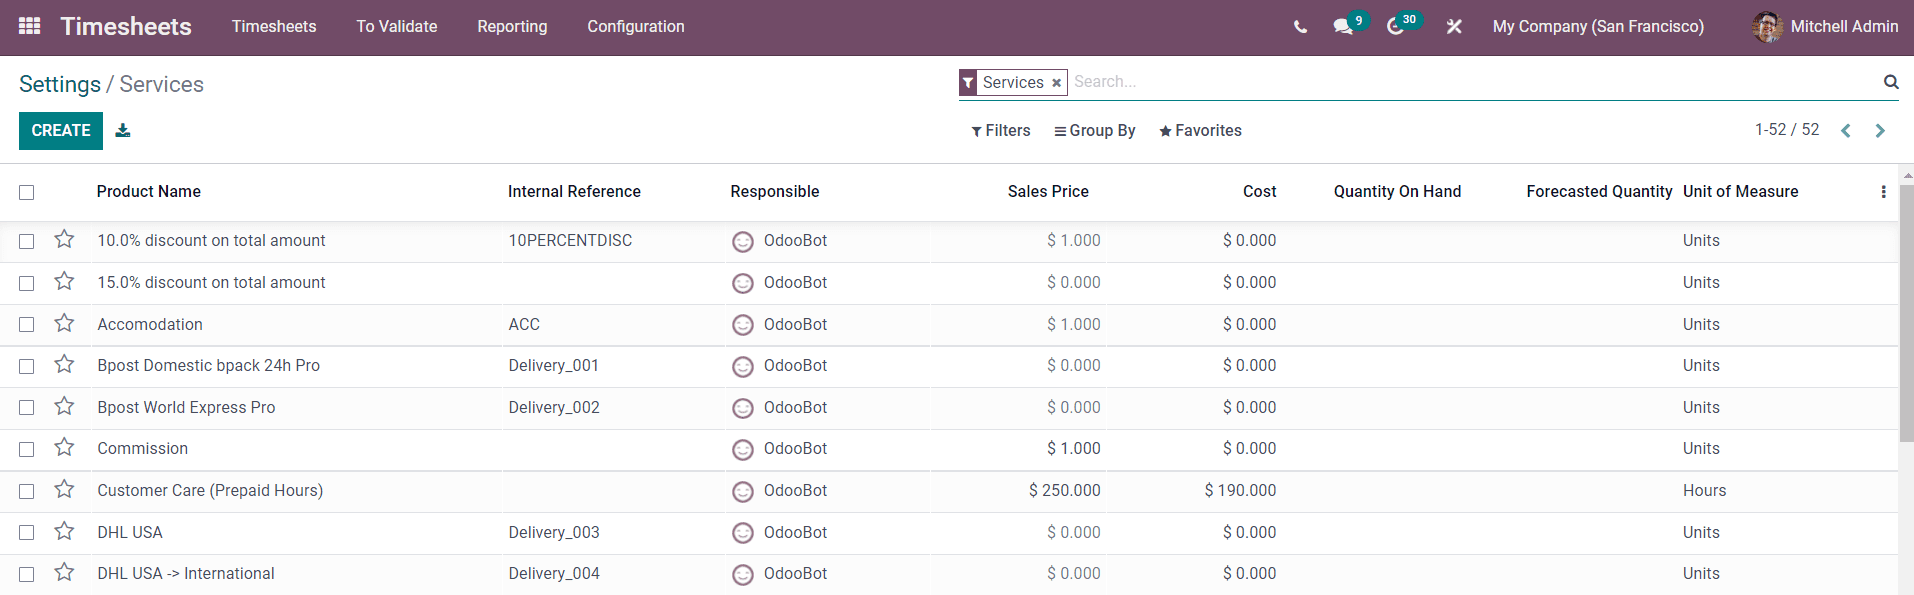
Task: Check the 10.0% discount row checkbox
Action: click(x=27, y=241)
